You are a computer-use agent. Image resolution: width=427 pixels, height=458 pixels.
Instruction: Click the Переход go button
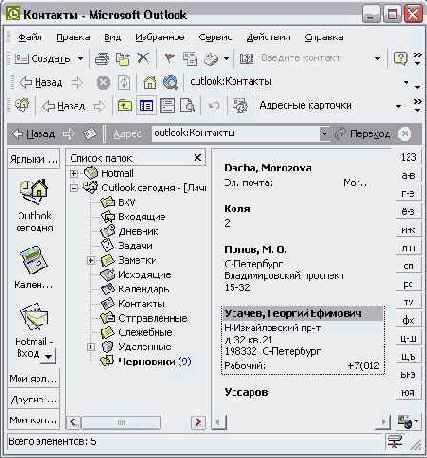point(363,134)
